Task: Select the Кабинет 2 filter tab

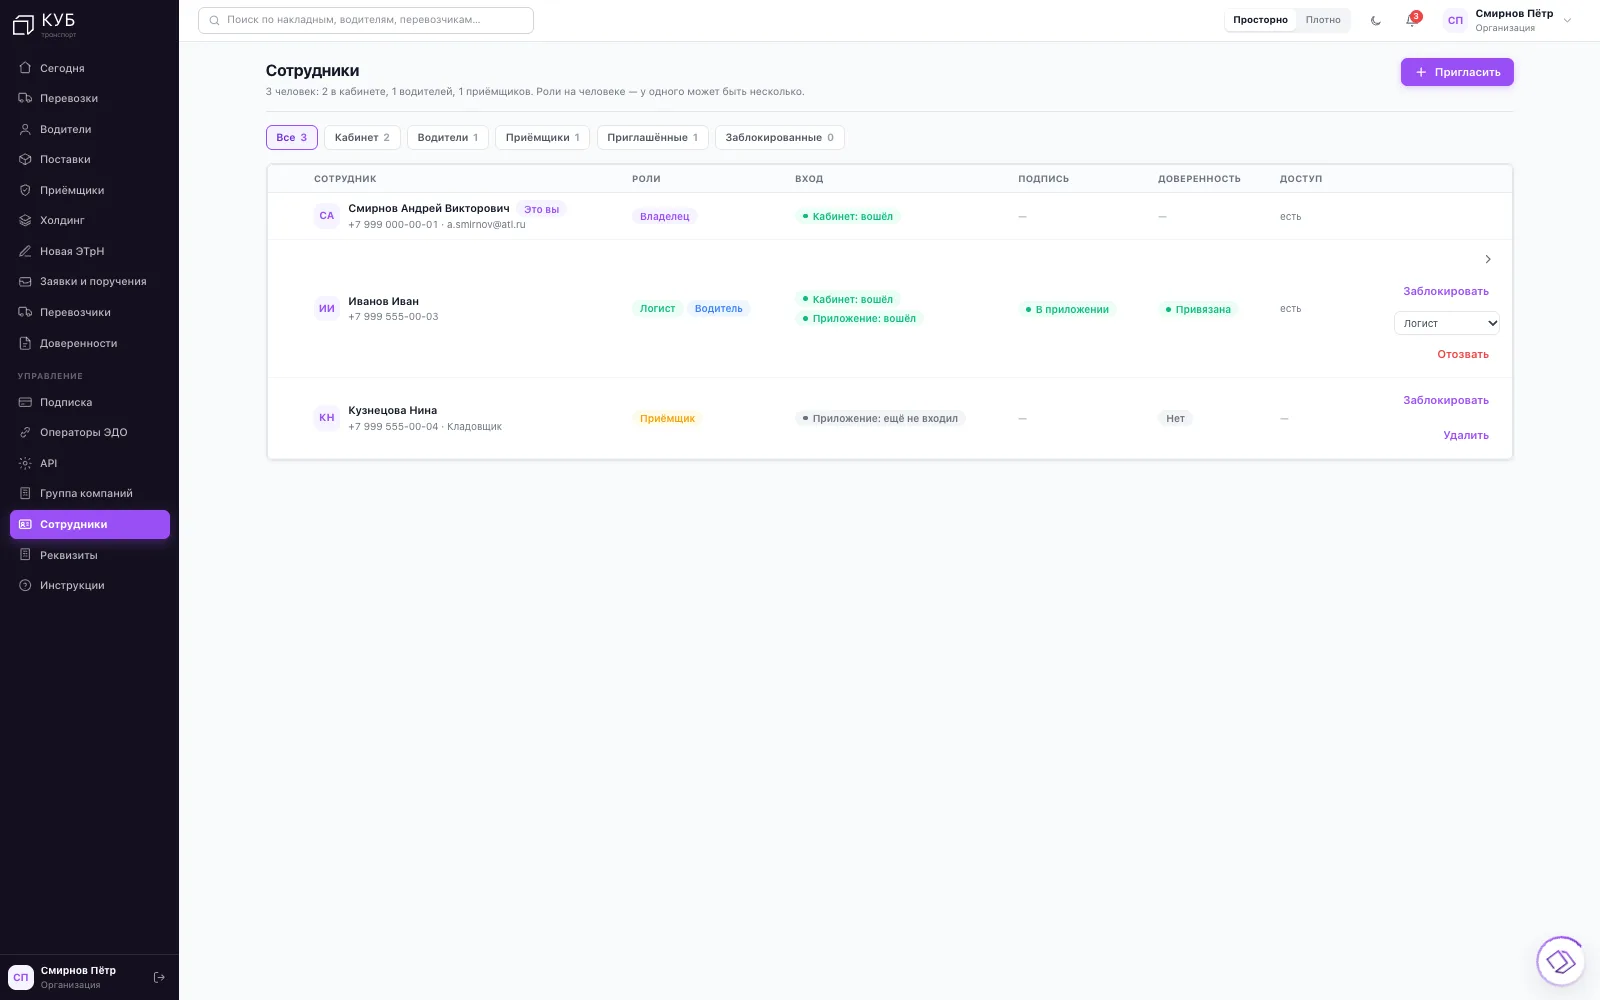Action: coord(362,137)
